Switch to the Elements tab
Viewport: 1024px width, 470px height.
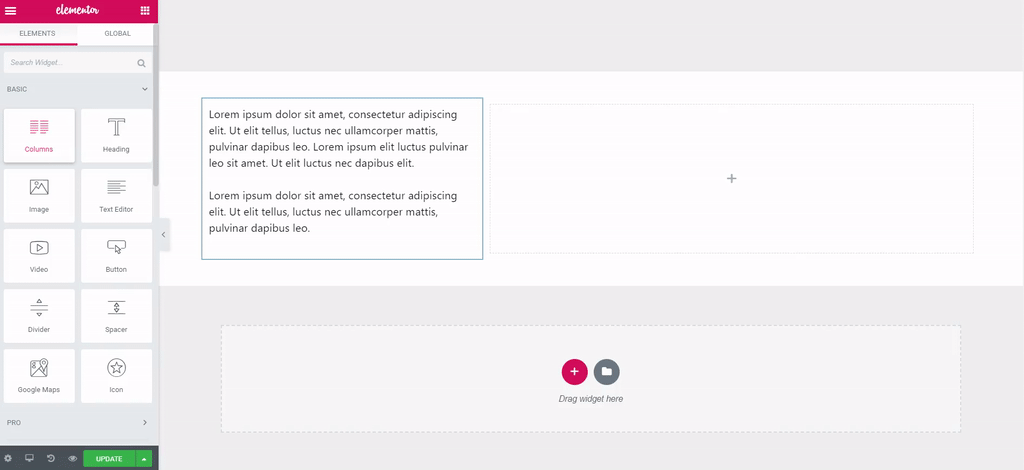(x=37, y=33)
